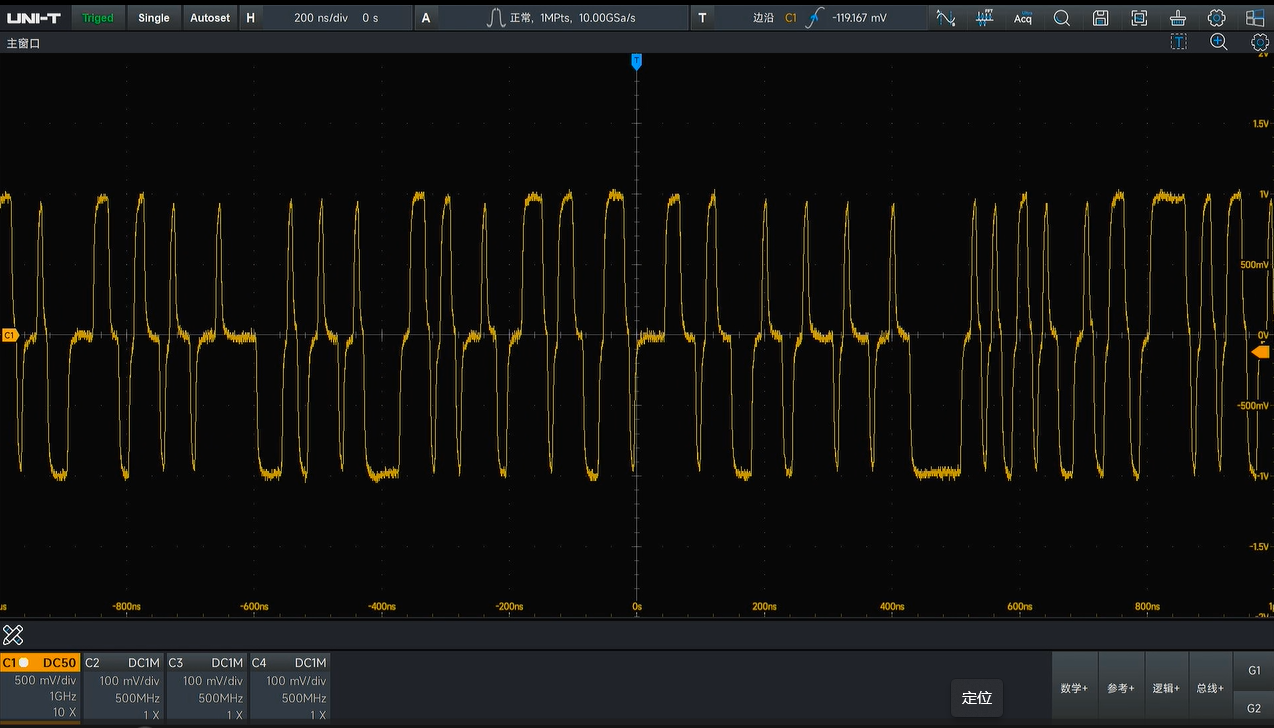
Task: Expand the 数学+ math menu
Action: 1074,688
